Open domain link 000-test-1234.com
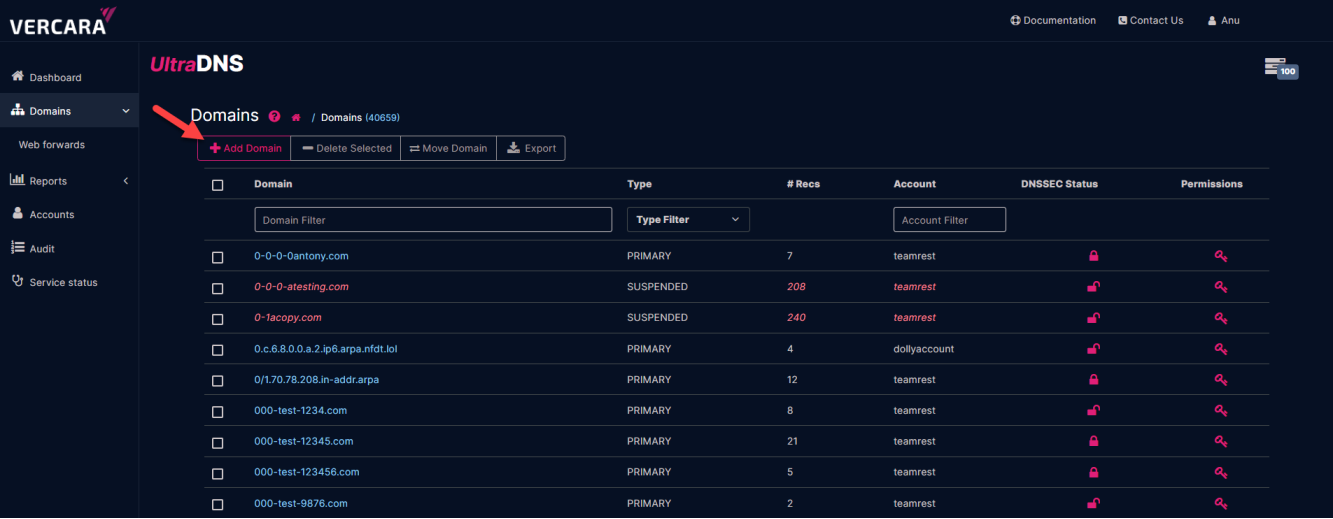The width and height of the screenshot is (1333, 519). (300, 411)
